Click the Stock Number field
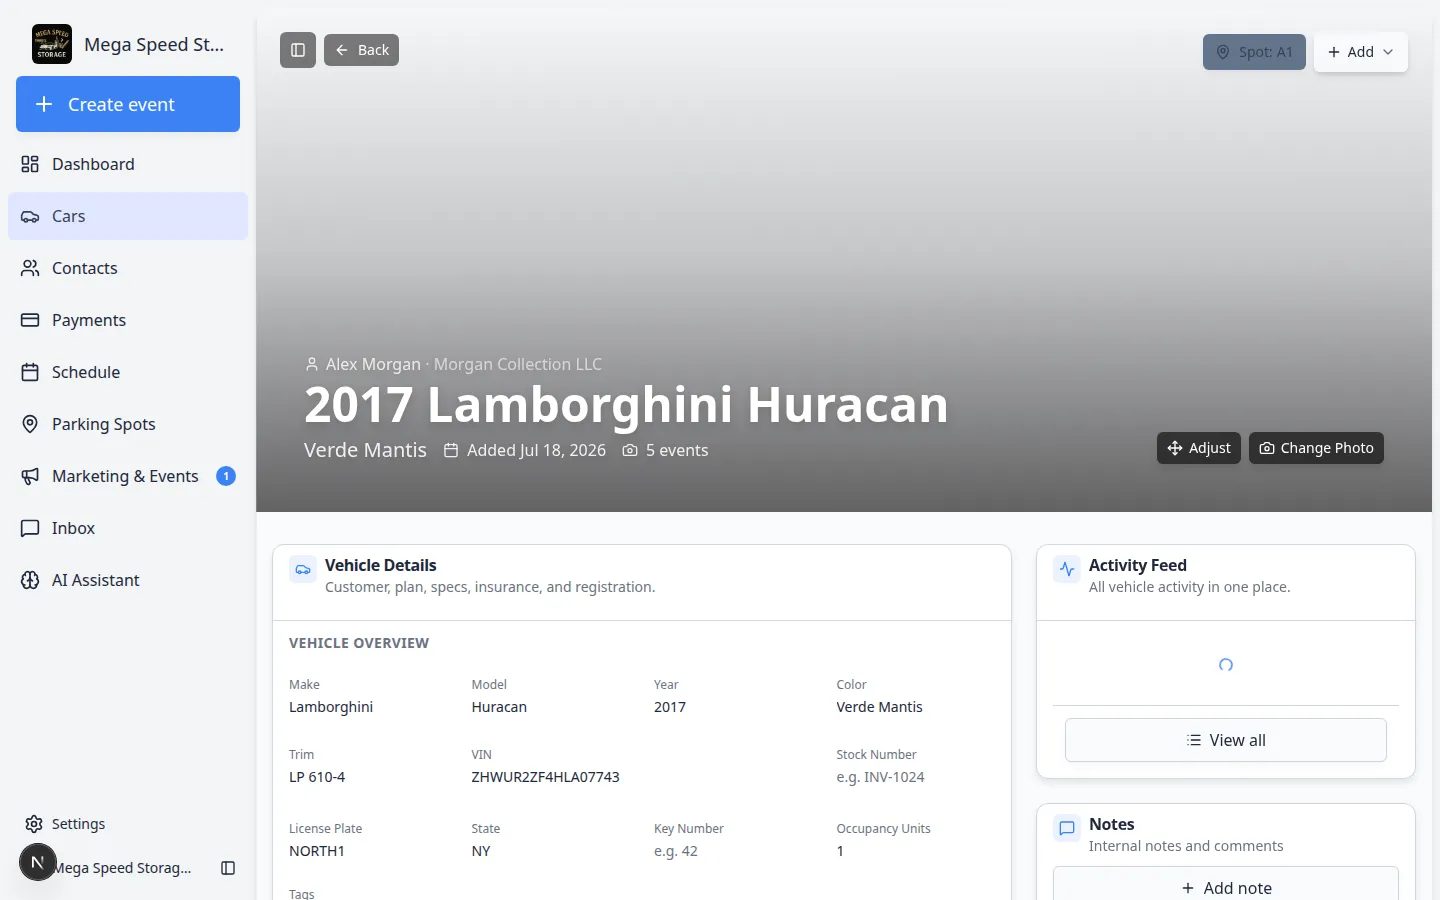 coord(880,777)
